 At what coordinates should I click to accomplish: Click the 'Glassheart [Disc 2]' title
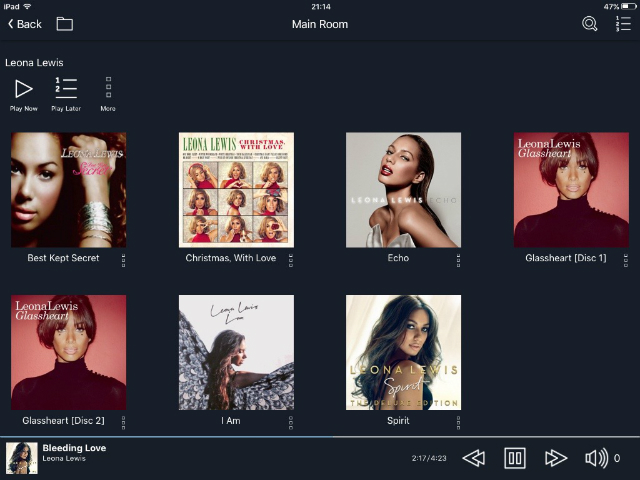pos(63,420)
